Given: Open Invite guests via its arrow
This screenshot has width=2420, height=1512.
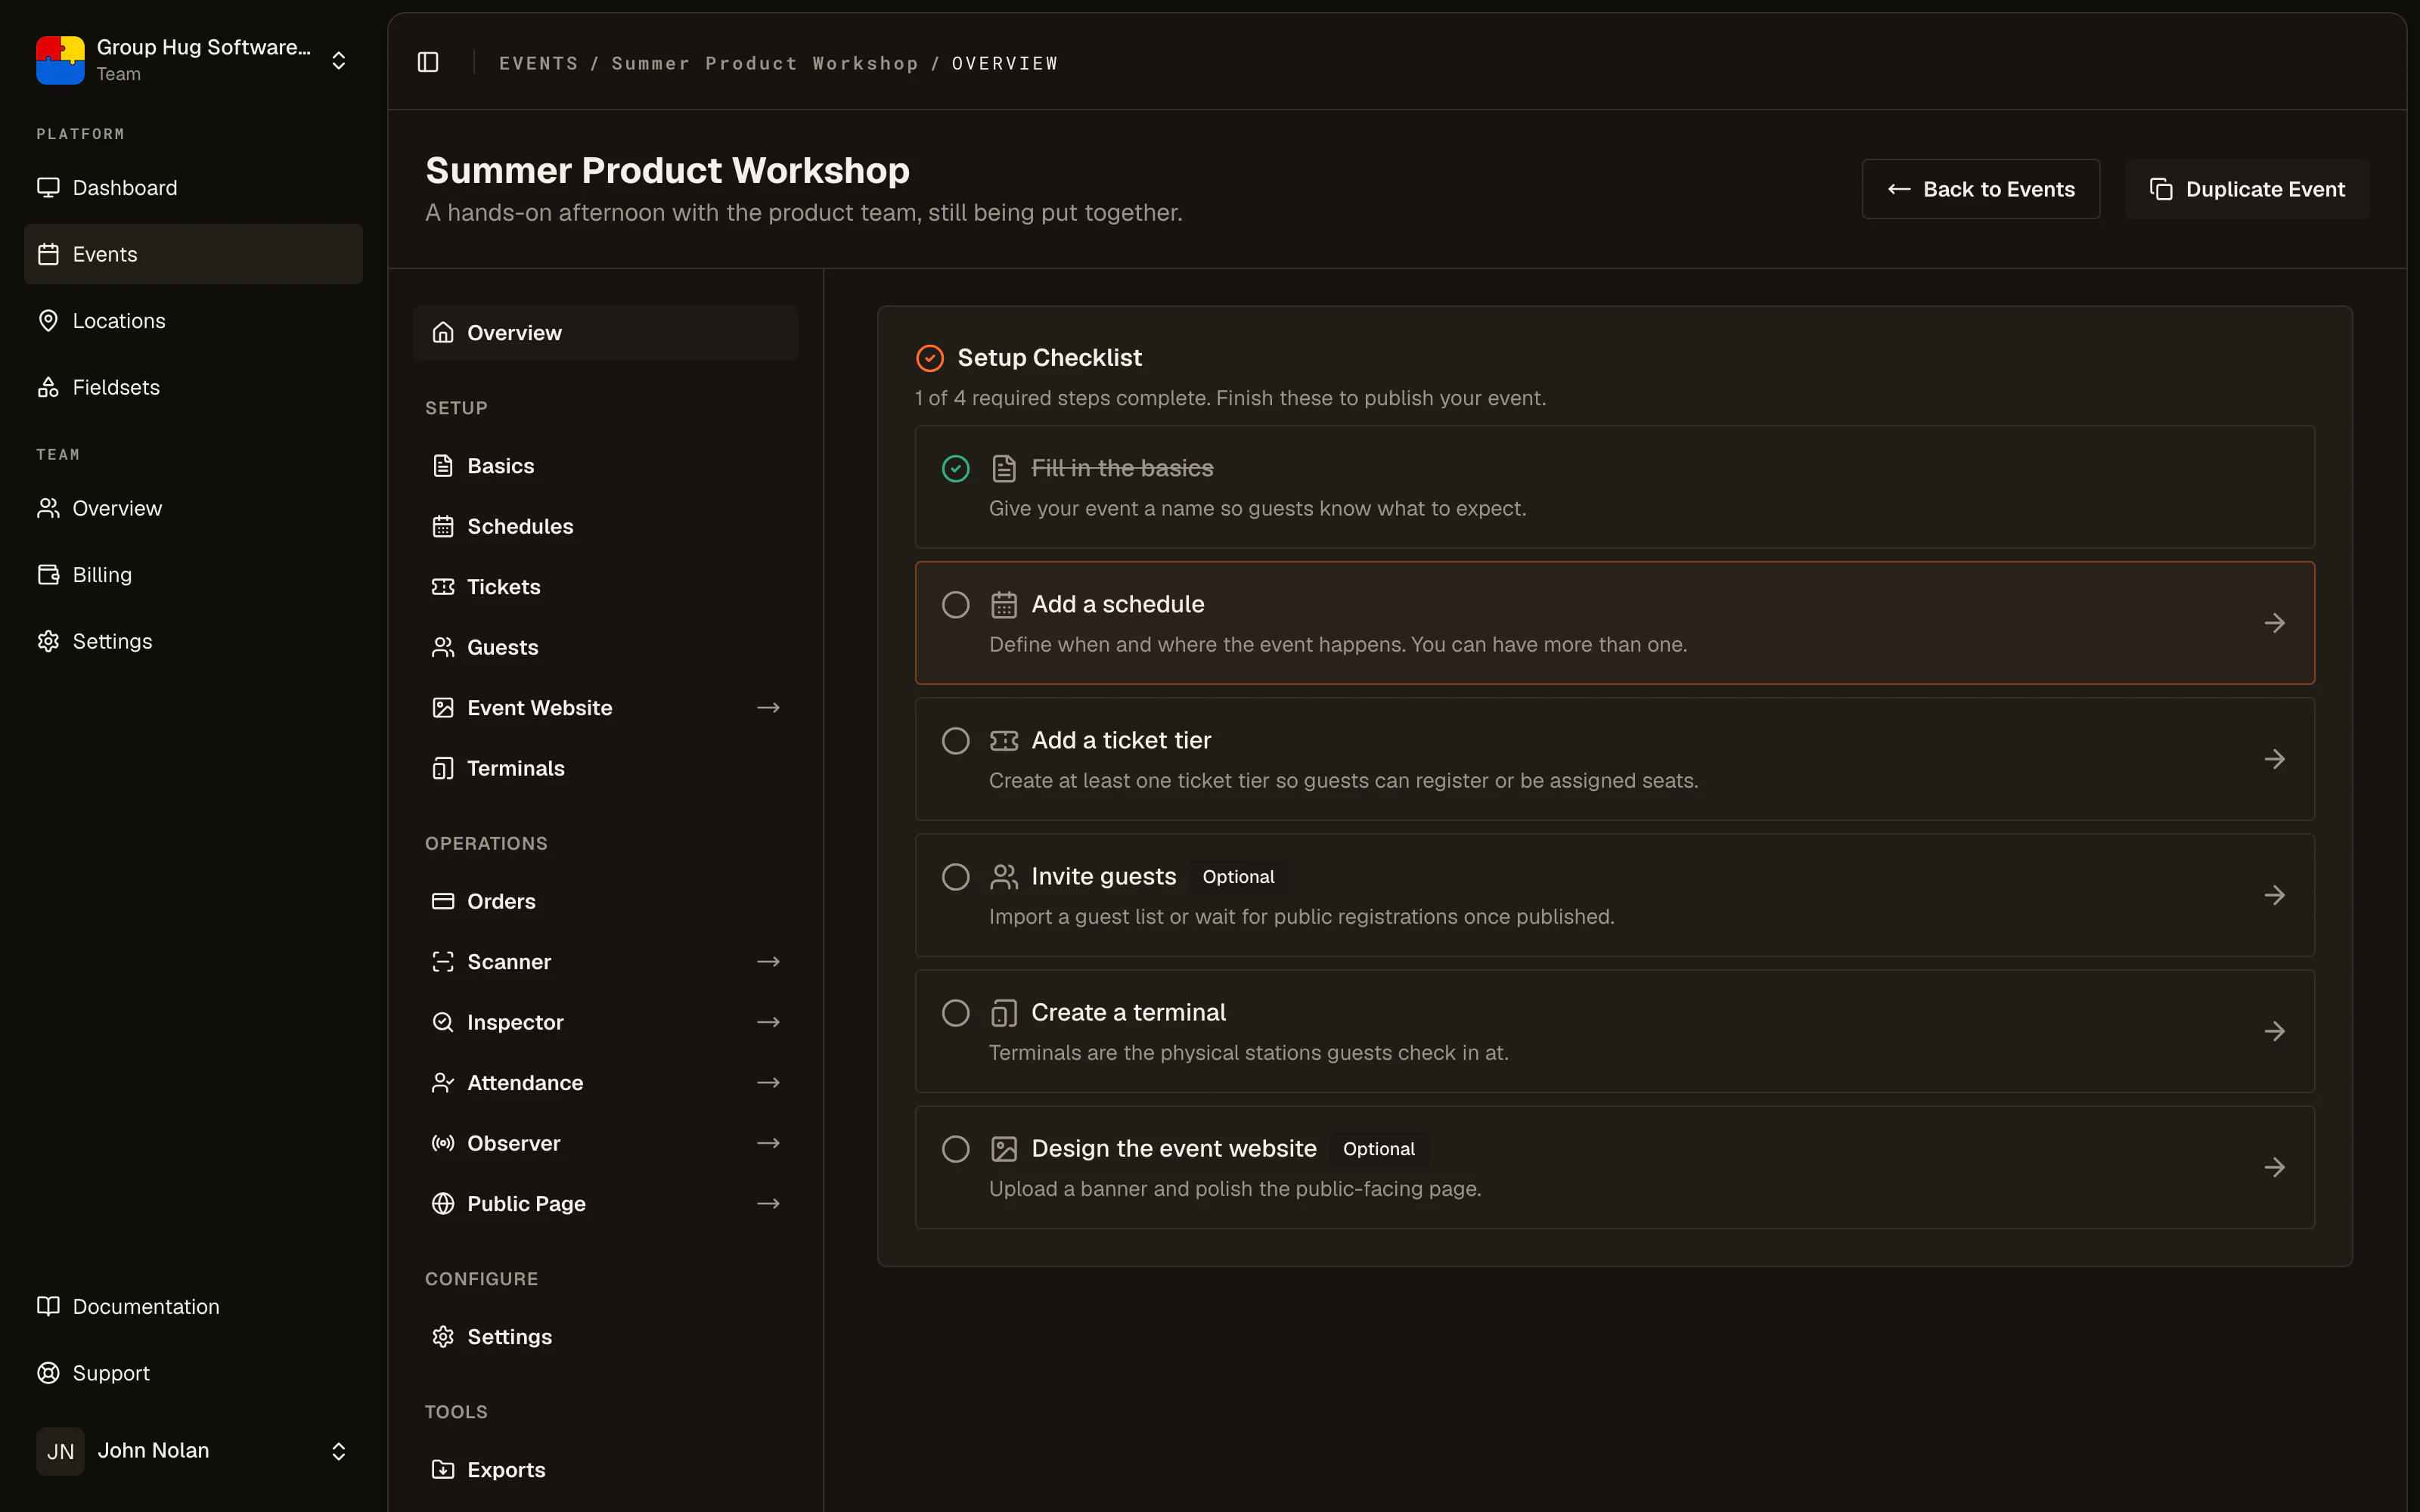Looking at the screenshot, I should tap(2275, 895).
